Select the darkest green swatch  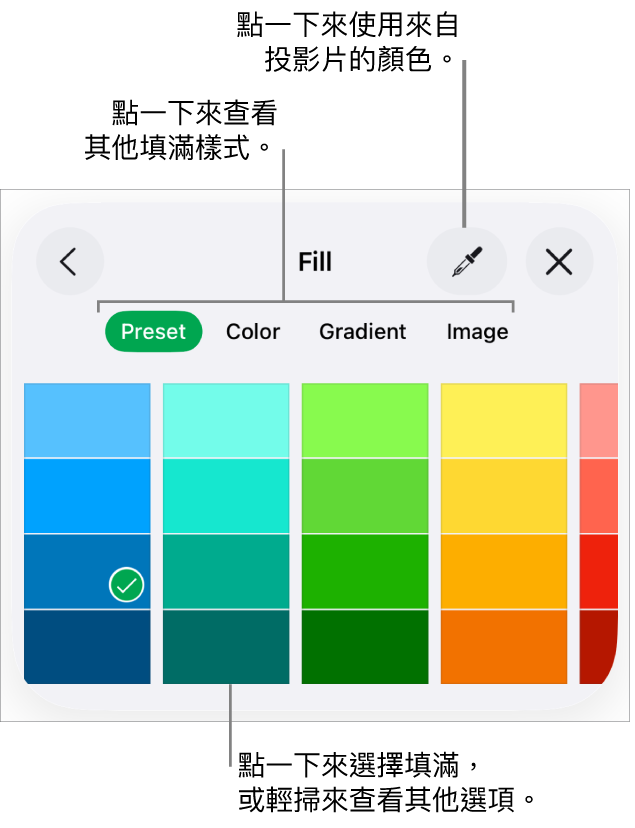tap(365, 646)
